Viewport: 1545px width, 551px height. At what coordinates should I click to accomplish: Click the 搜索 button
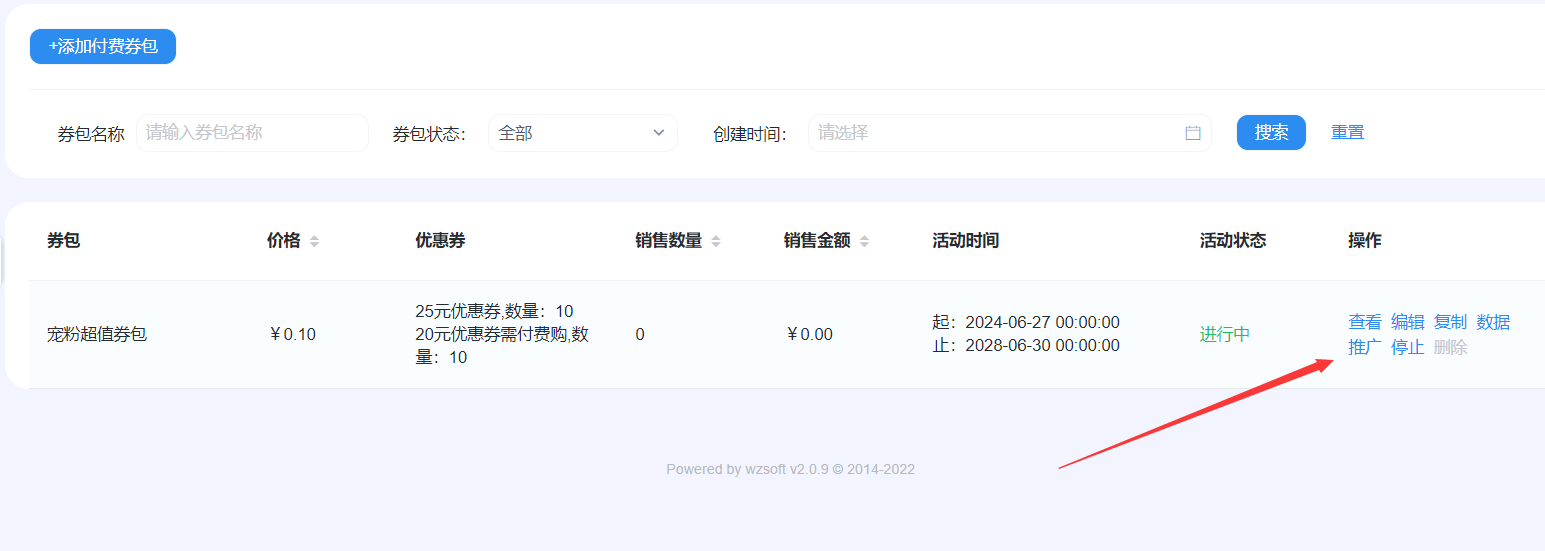[x=1271, y=132]
